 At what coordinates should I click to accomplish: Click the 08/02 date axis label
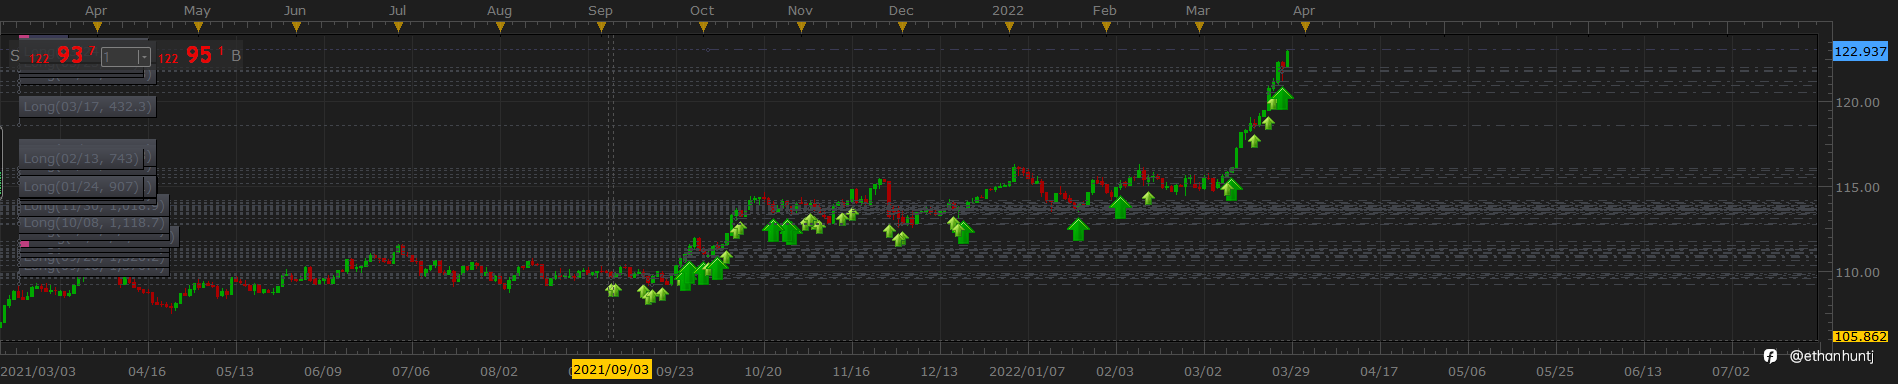pyautogui.click(x=499, y=371)
